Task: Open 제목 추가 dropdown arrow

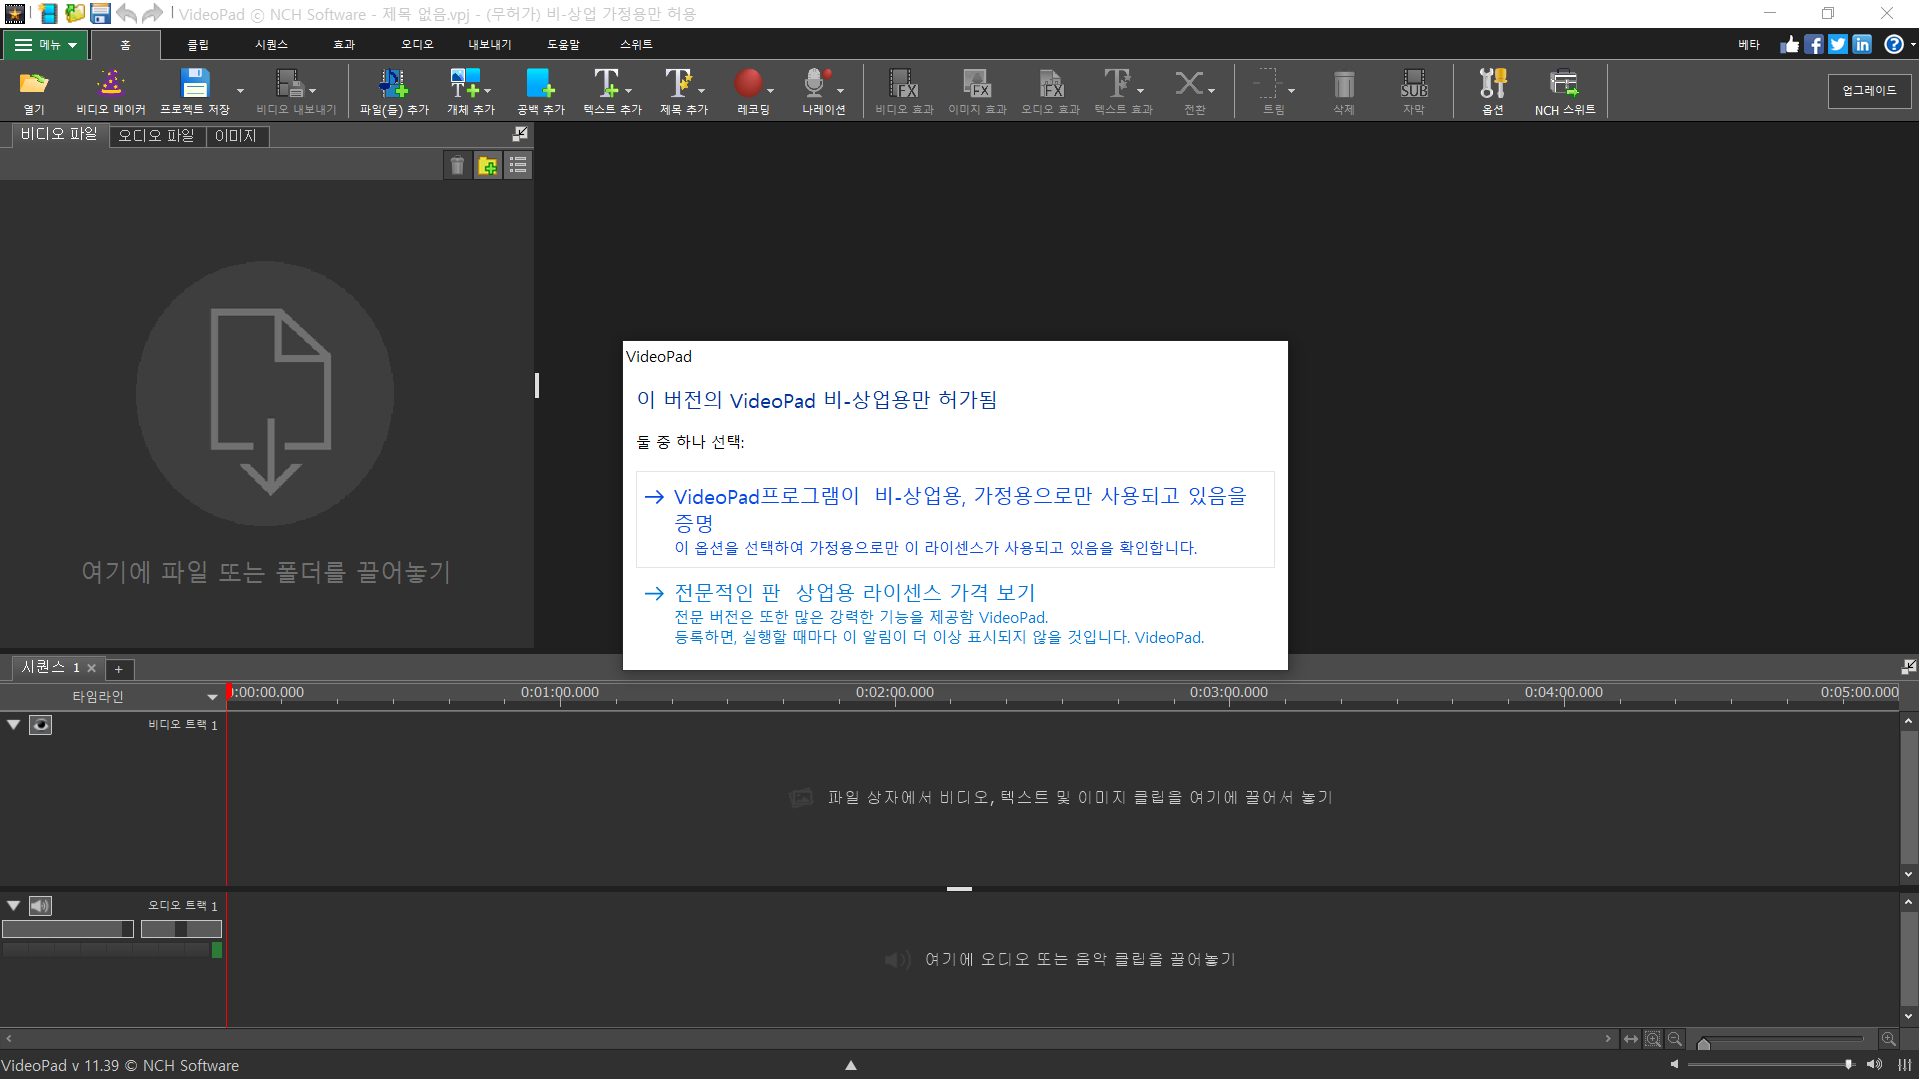Action: (x=701, y=91)
